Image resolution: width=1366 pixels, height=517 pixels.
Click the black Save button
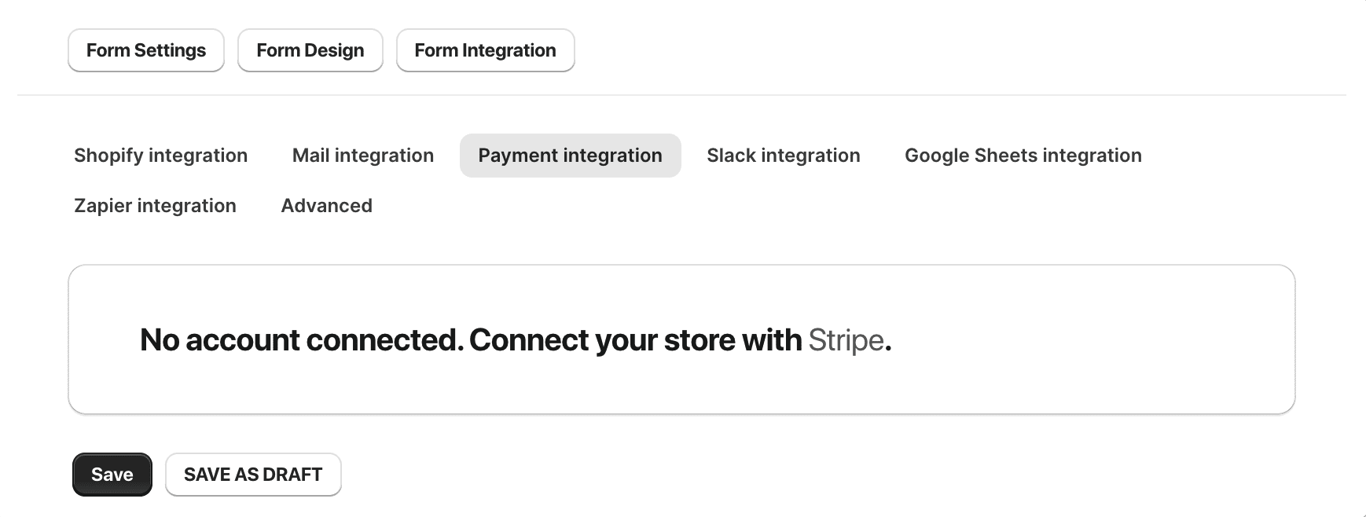(x=112, y=474)
